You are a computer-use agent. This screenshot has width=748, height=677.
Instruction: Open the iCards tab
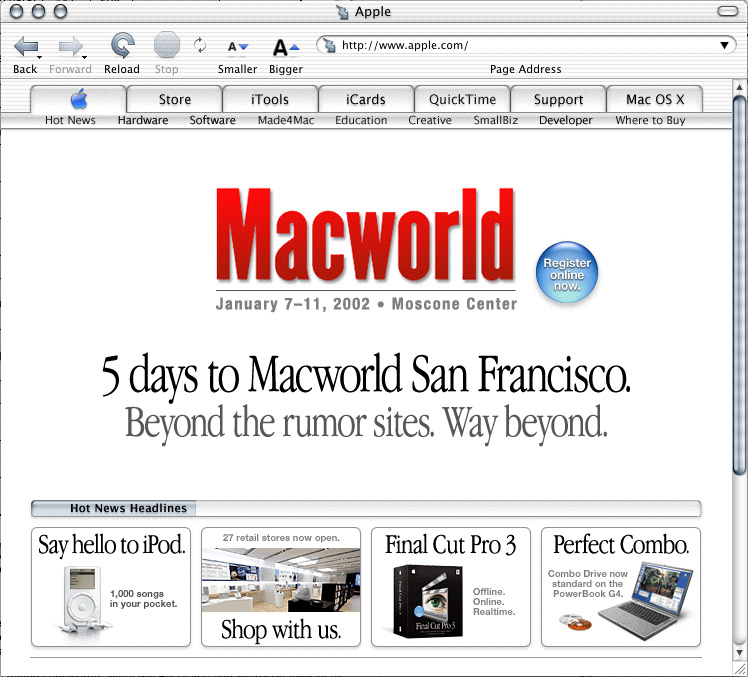[366, 99]
